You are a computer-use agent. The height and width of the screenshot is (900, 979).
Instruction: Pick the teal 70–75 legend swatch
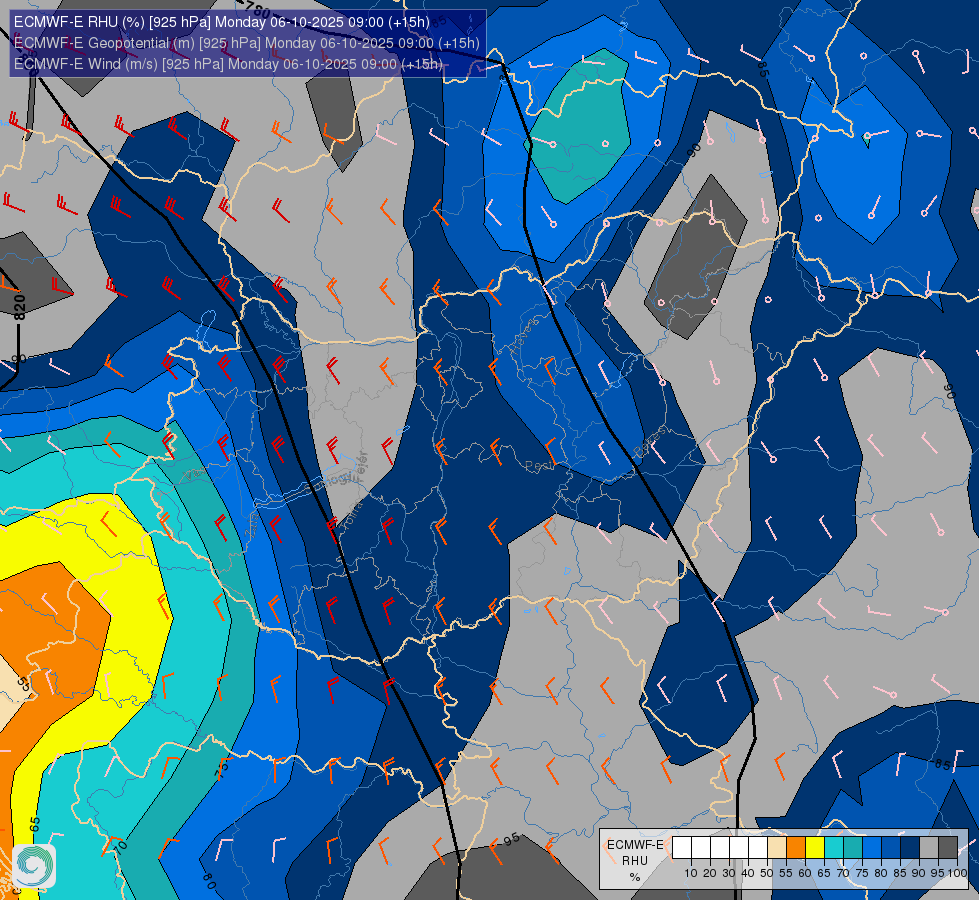(853, 848)
